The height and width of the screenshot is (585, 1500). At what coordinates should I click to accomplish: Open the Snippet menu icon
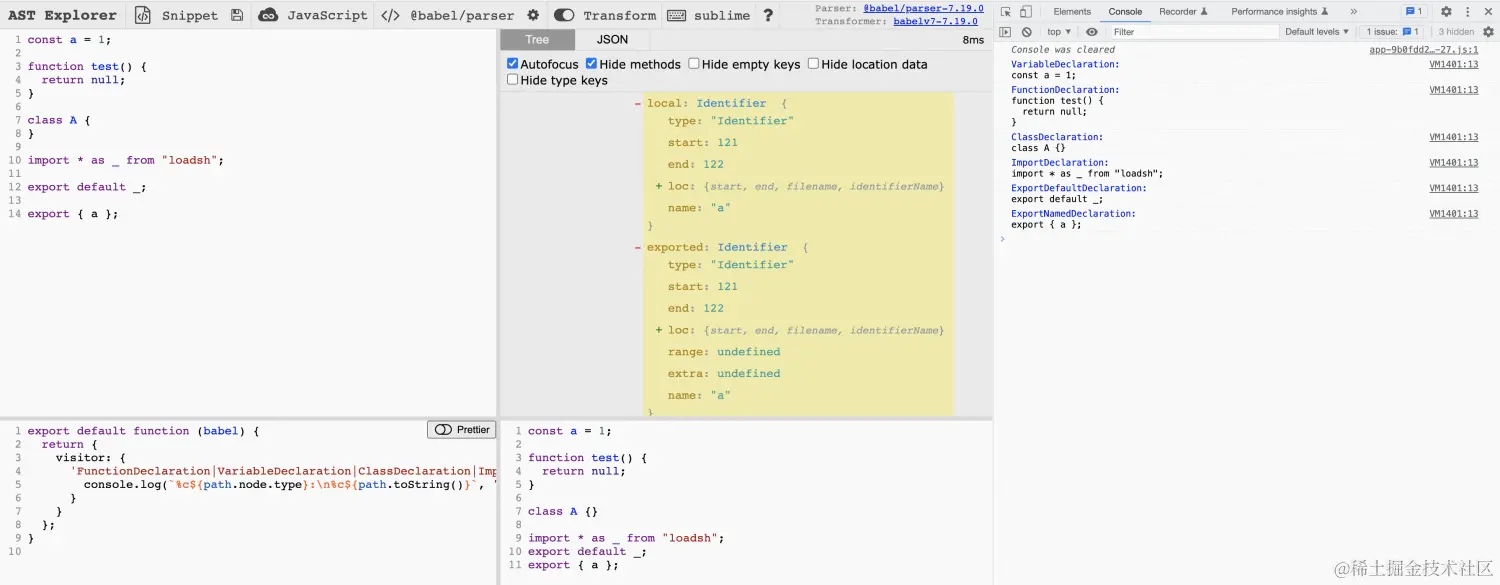(x=143, y=15)
